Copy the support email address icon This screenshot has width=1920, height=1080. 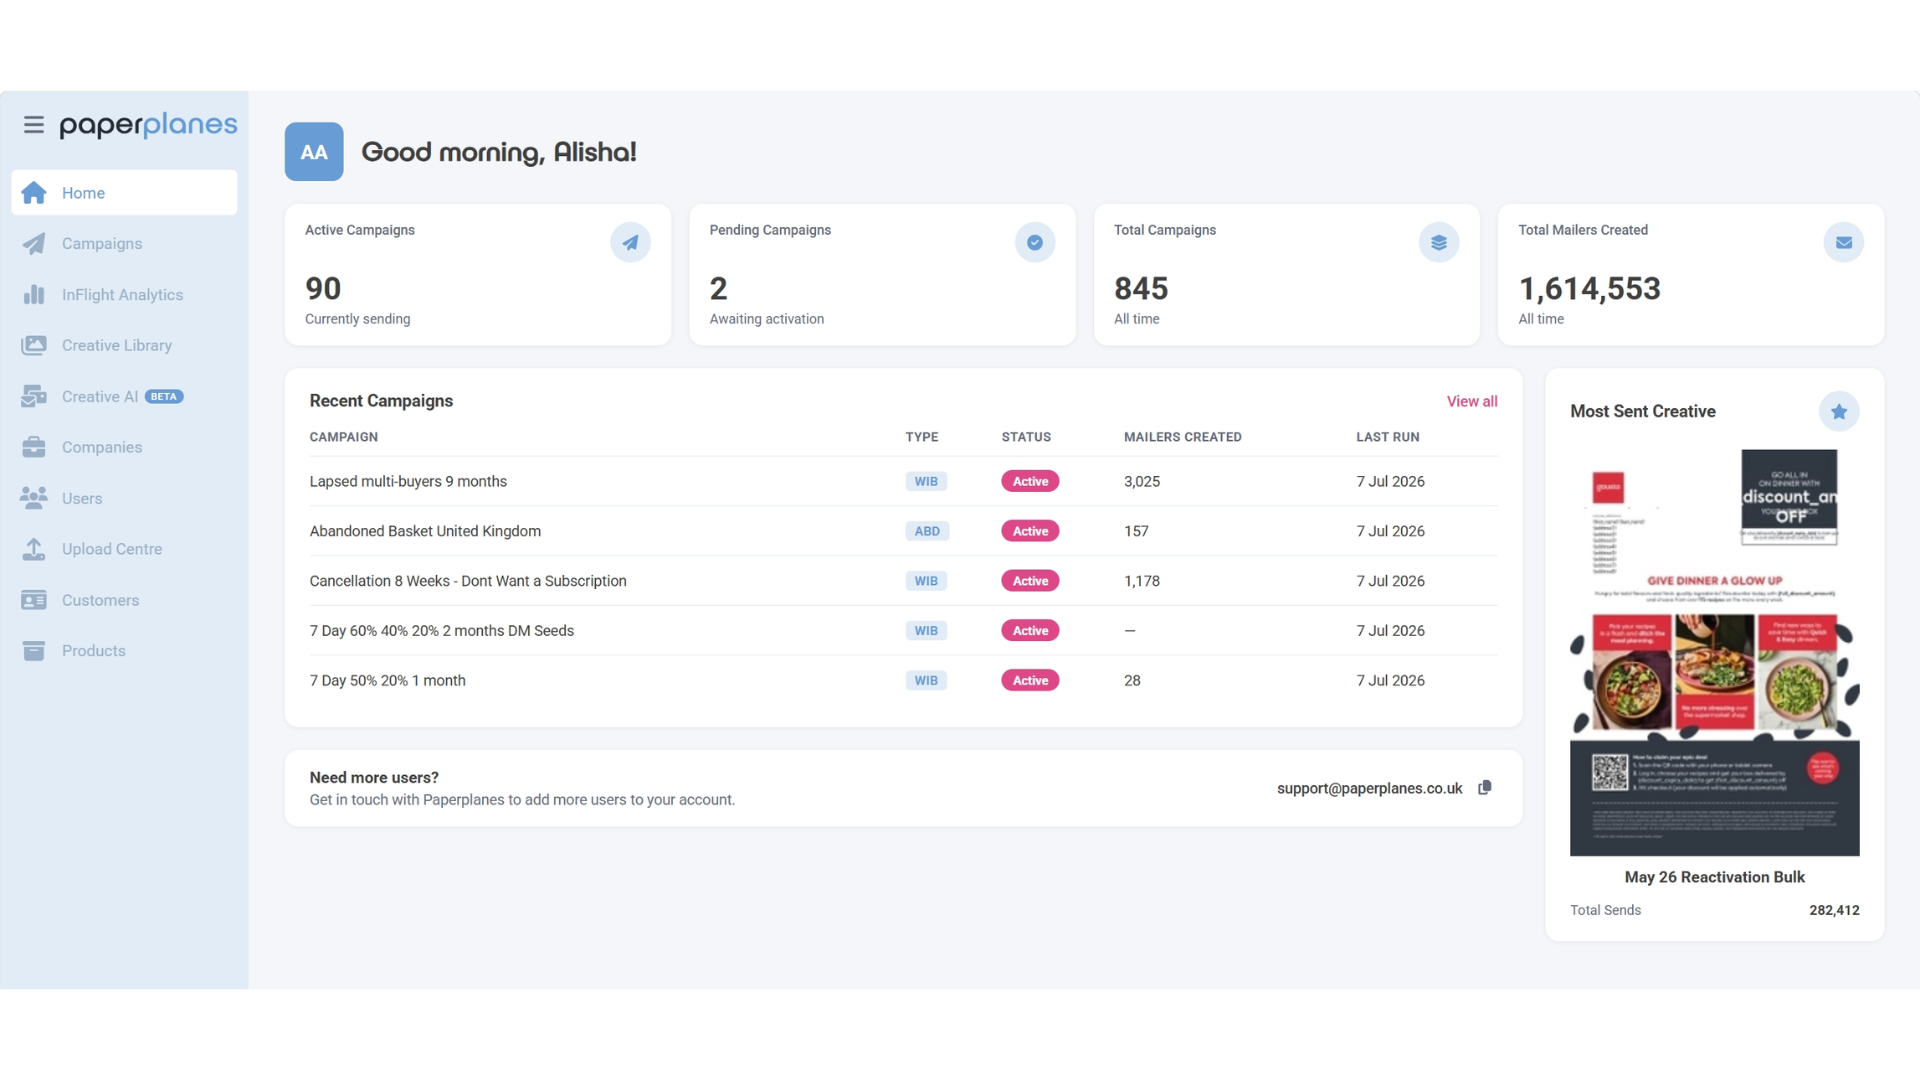(1485, 788)
